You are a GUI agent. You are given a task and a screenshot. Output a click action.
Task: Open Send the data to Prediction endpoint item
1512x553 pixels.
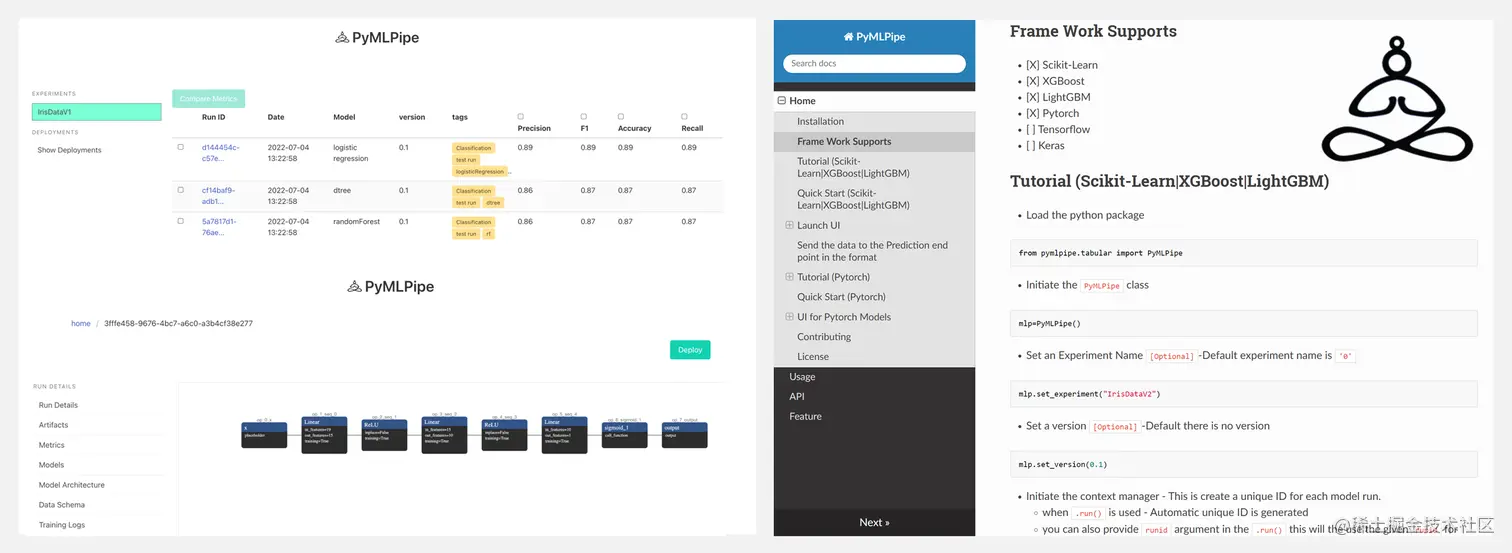[x=874, y=251]
